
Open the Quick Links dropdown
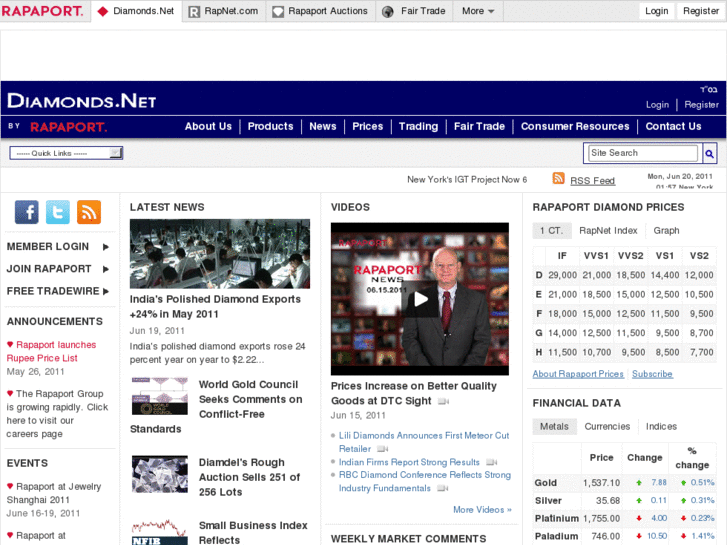tap(66, 153)
